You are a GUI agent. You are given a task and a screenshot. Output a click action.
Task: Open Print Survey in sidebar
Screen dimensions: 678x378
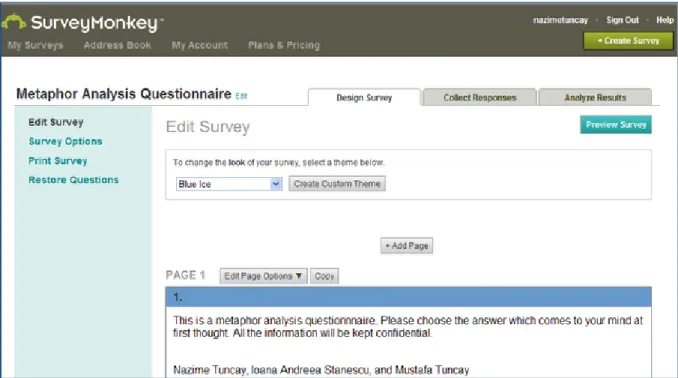(x=58, y=161)
